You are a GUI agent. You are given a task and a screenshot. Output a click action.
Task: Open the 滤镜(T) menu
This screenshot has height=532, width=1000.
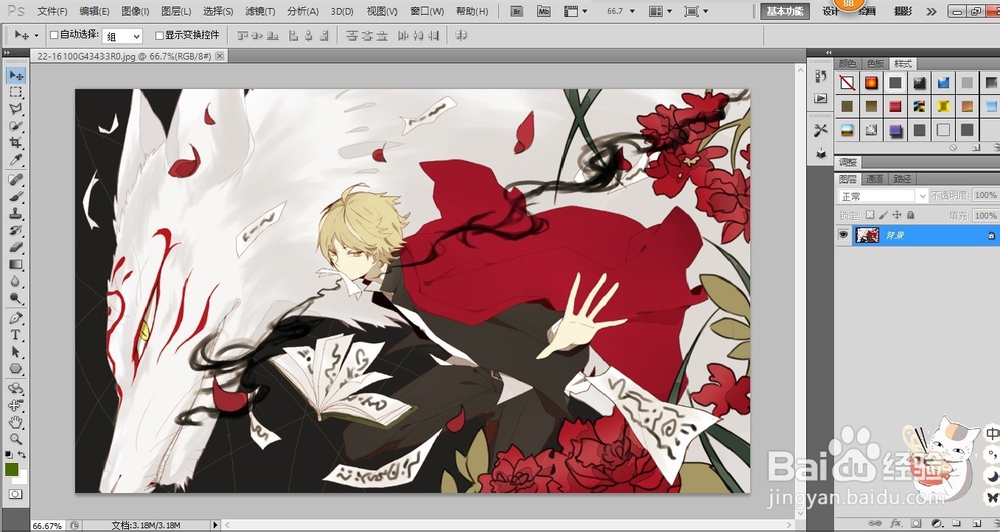point(260,11)
